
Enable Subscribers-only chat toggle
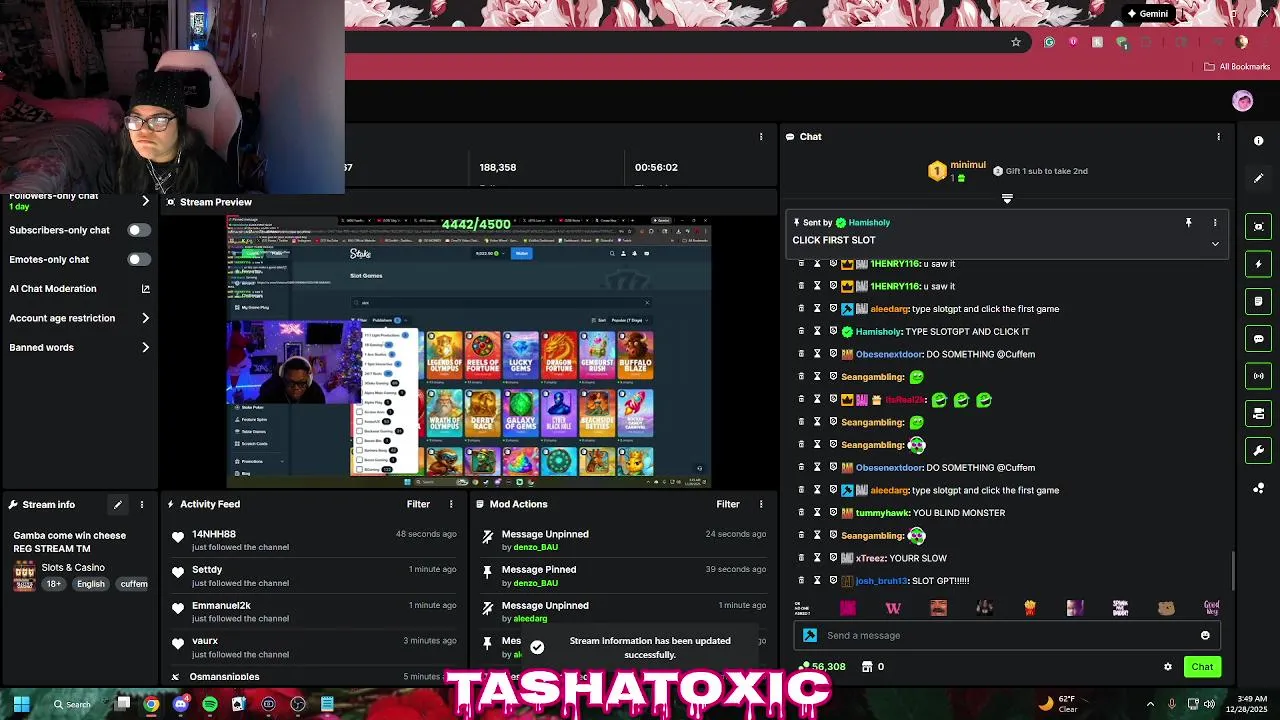tap(138, 230)
